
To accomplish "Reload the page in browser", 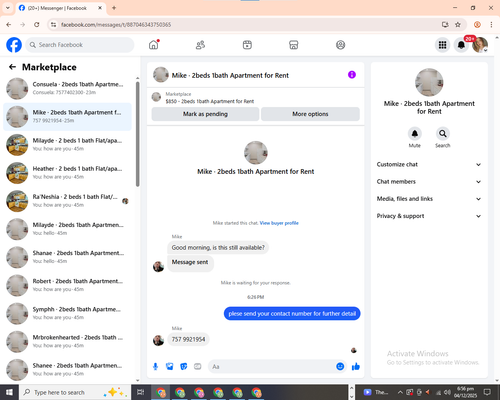I will [37, 24].
